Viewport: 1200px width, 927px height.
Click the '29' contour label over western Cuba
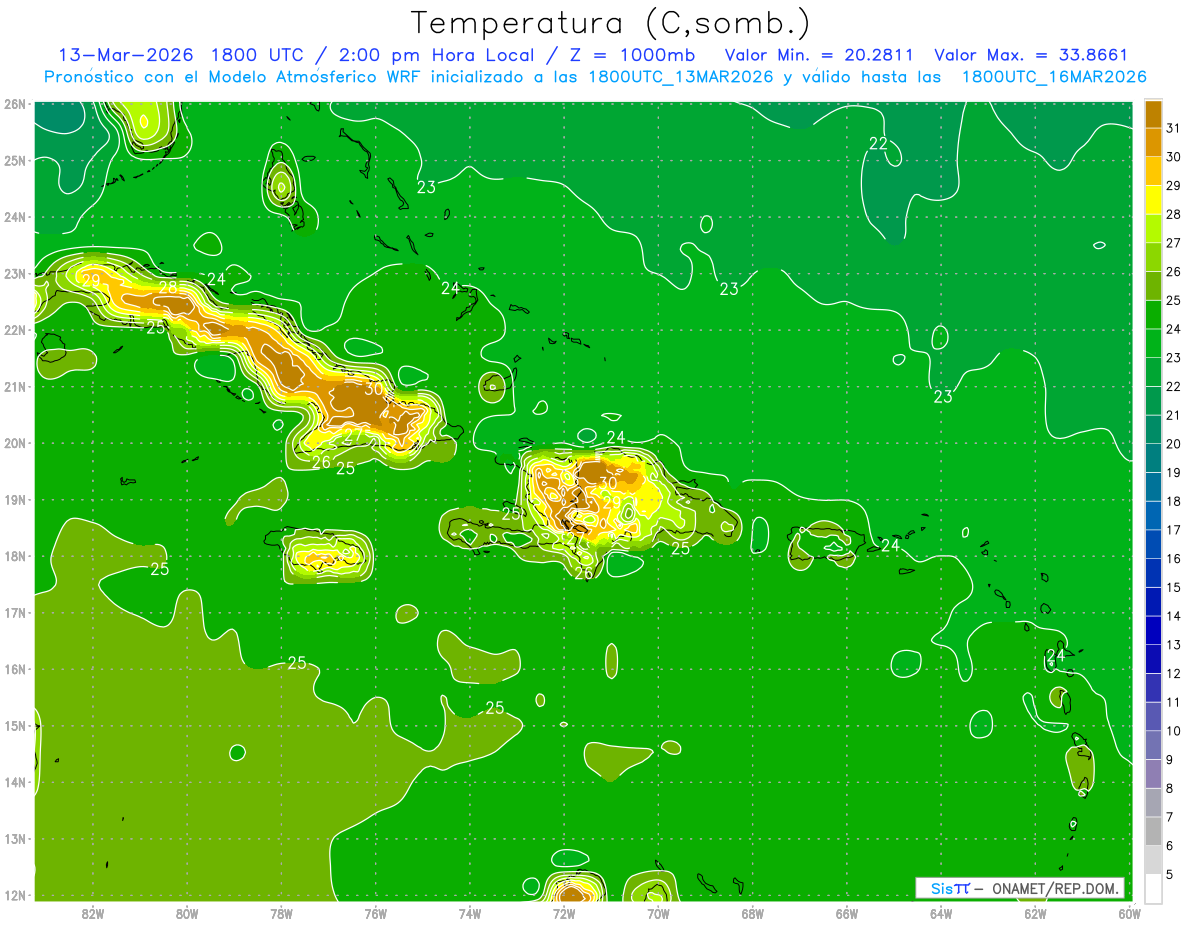click(91, 280)
